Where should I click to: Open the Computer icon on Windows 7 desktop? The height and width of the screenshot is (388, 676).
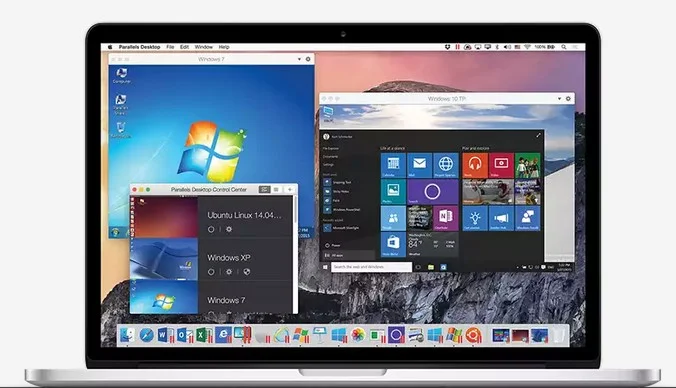coord(122,75)
